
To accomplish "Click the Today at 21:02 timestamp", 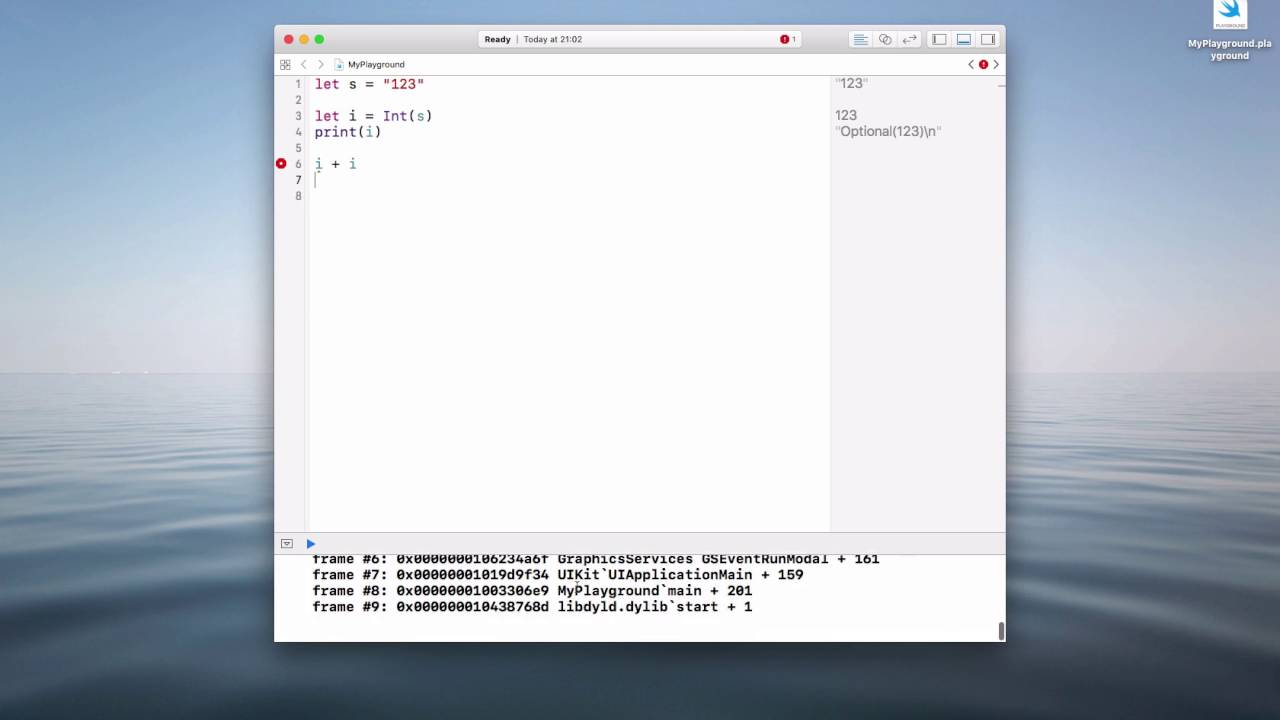I will pyautogui.click(x=552, y=39).
